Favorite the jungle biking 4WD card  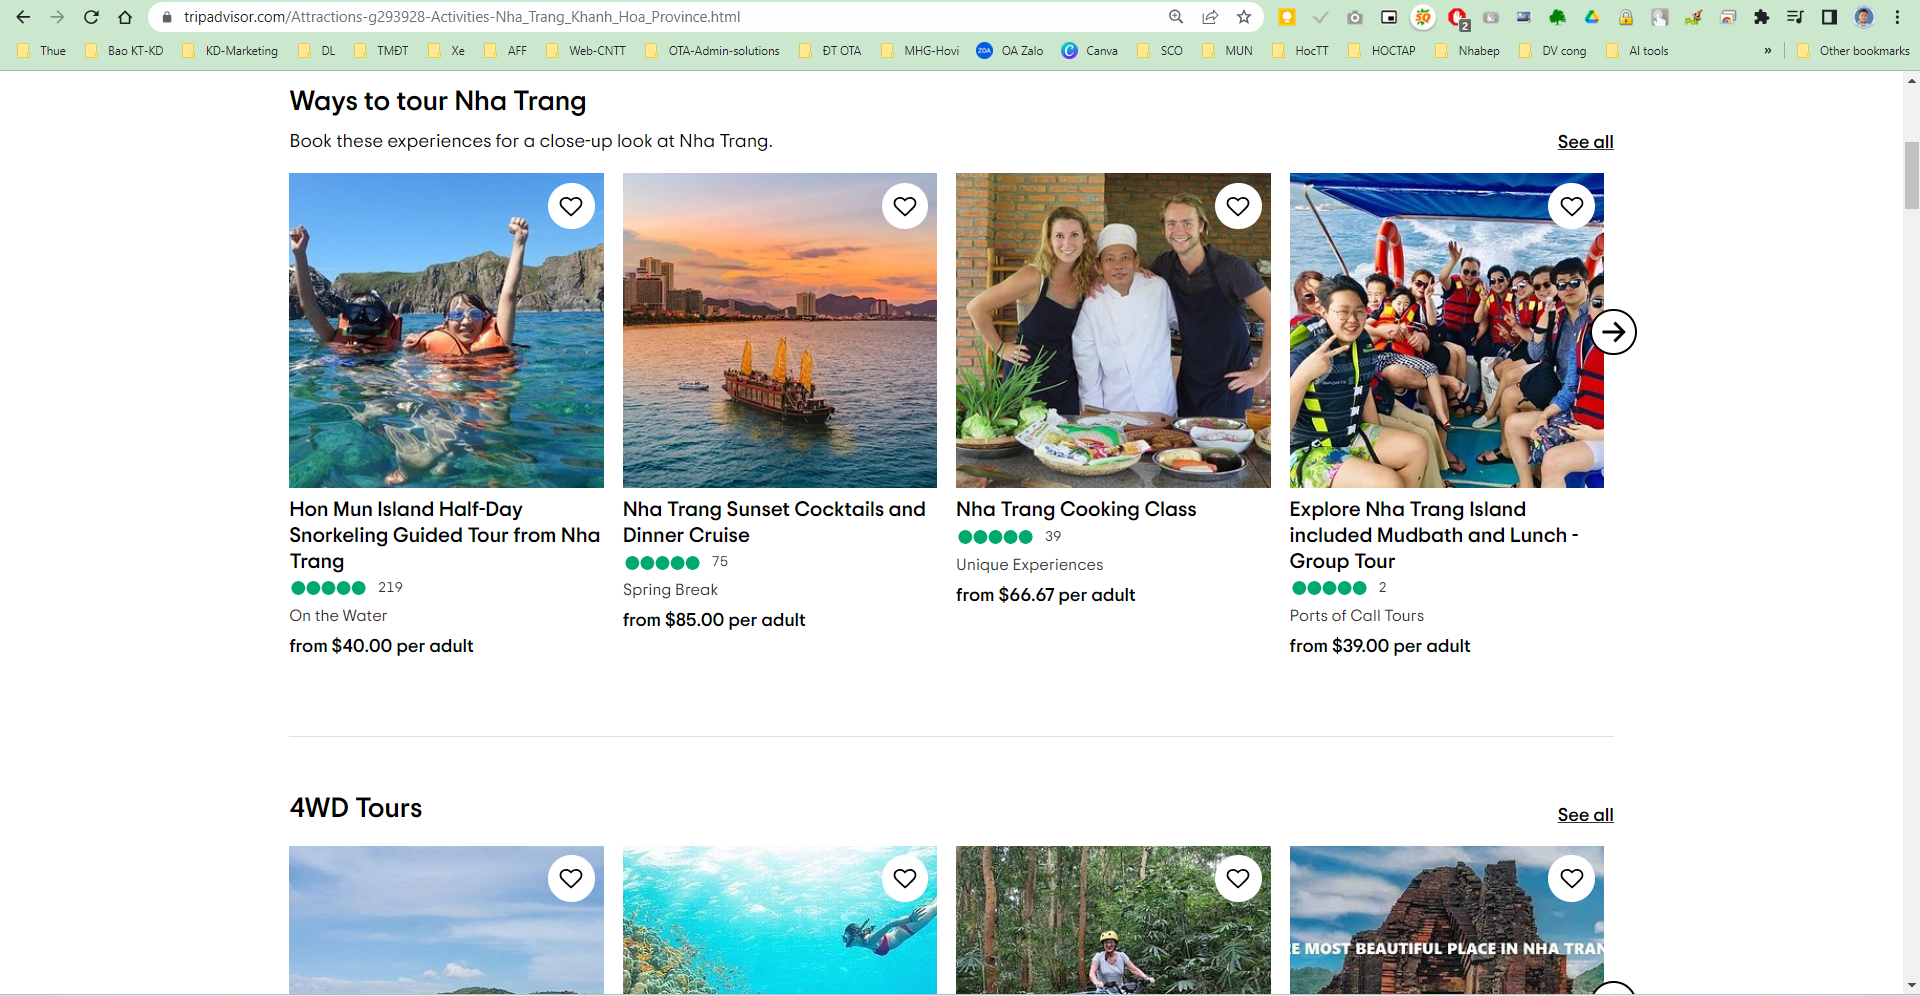click(1238, 878)
